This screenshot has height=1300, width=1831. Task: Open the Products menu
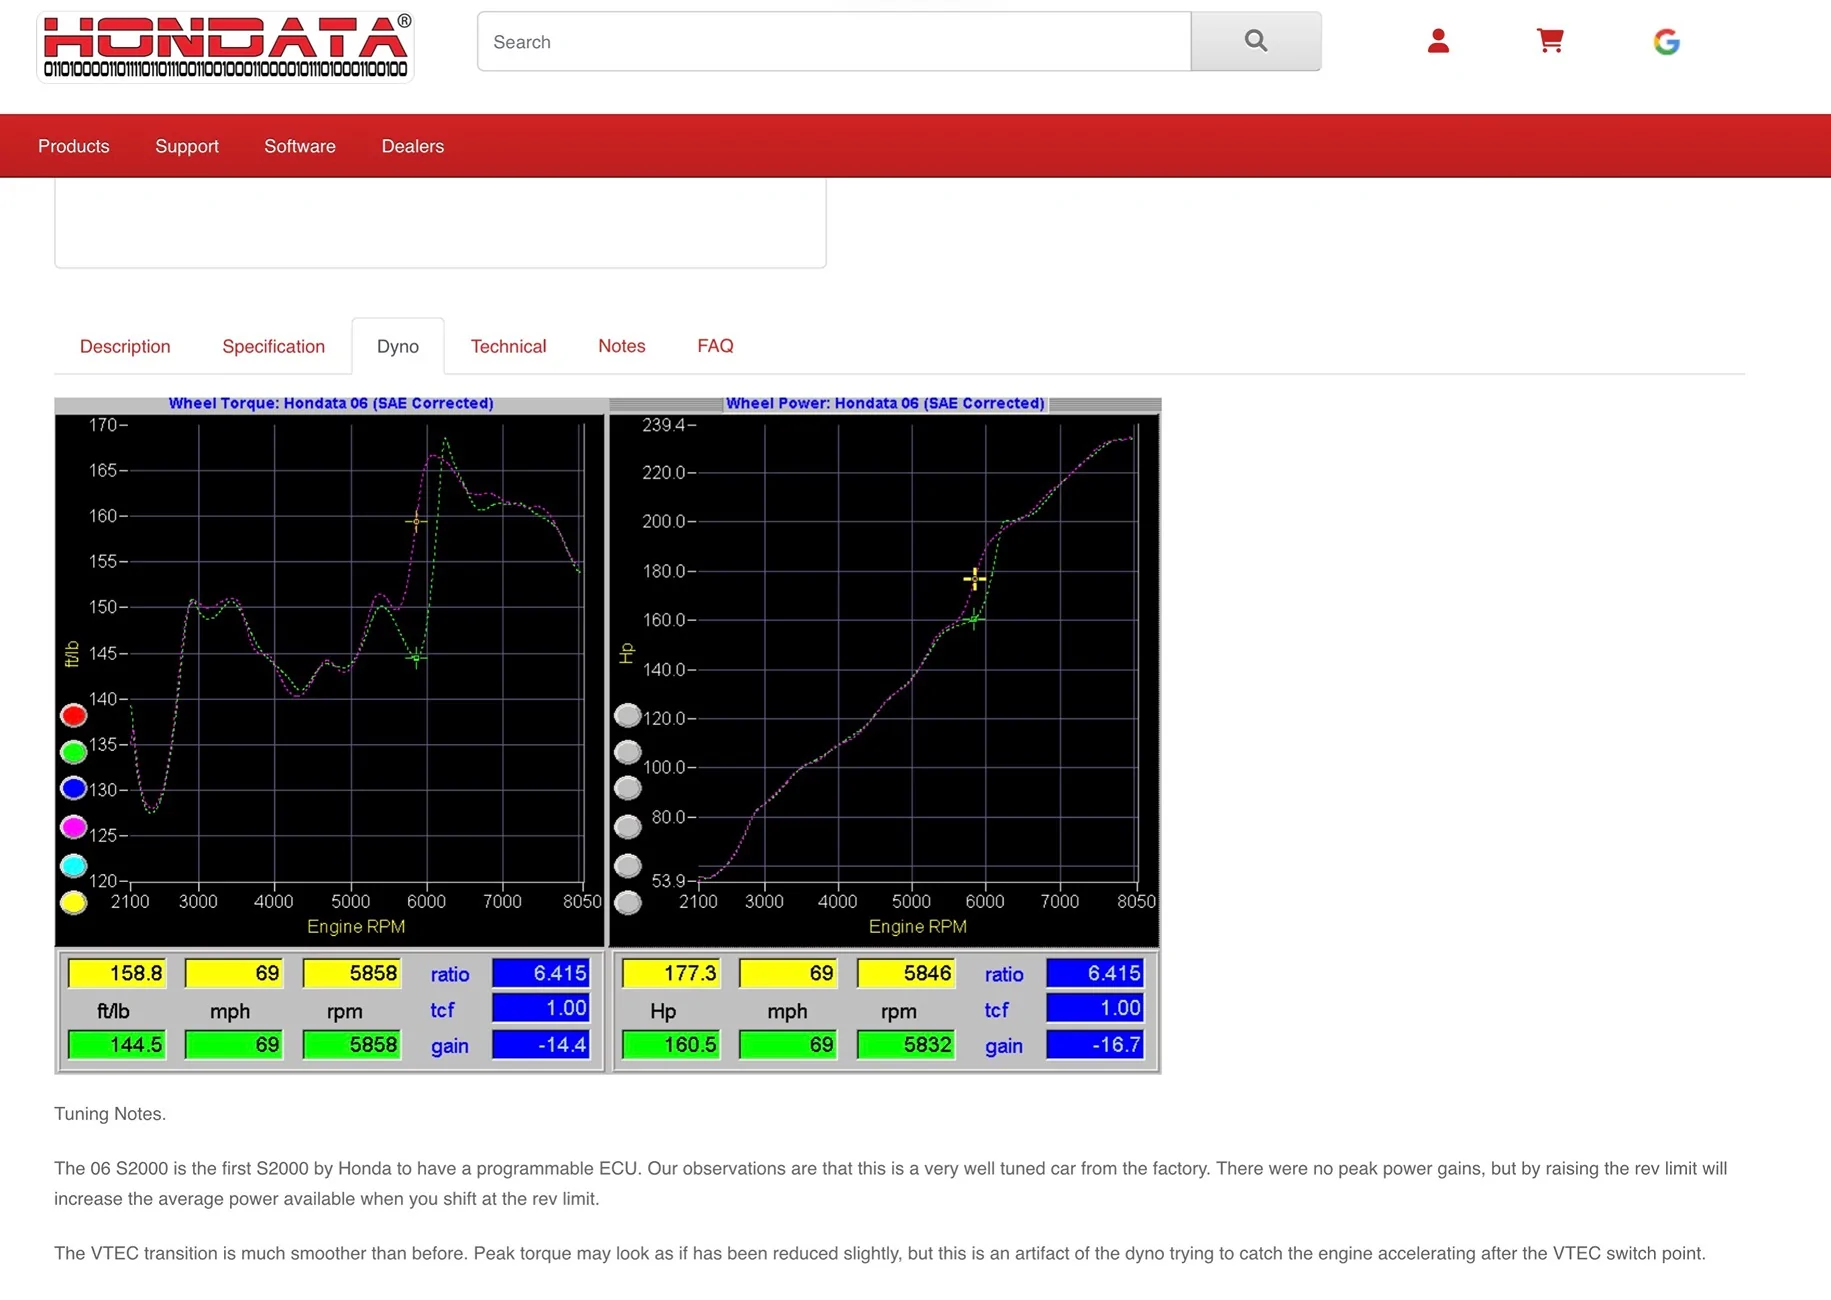point(74,146)
